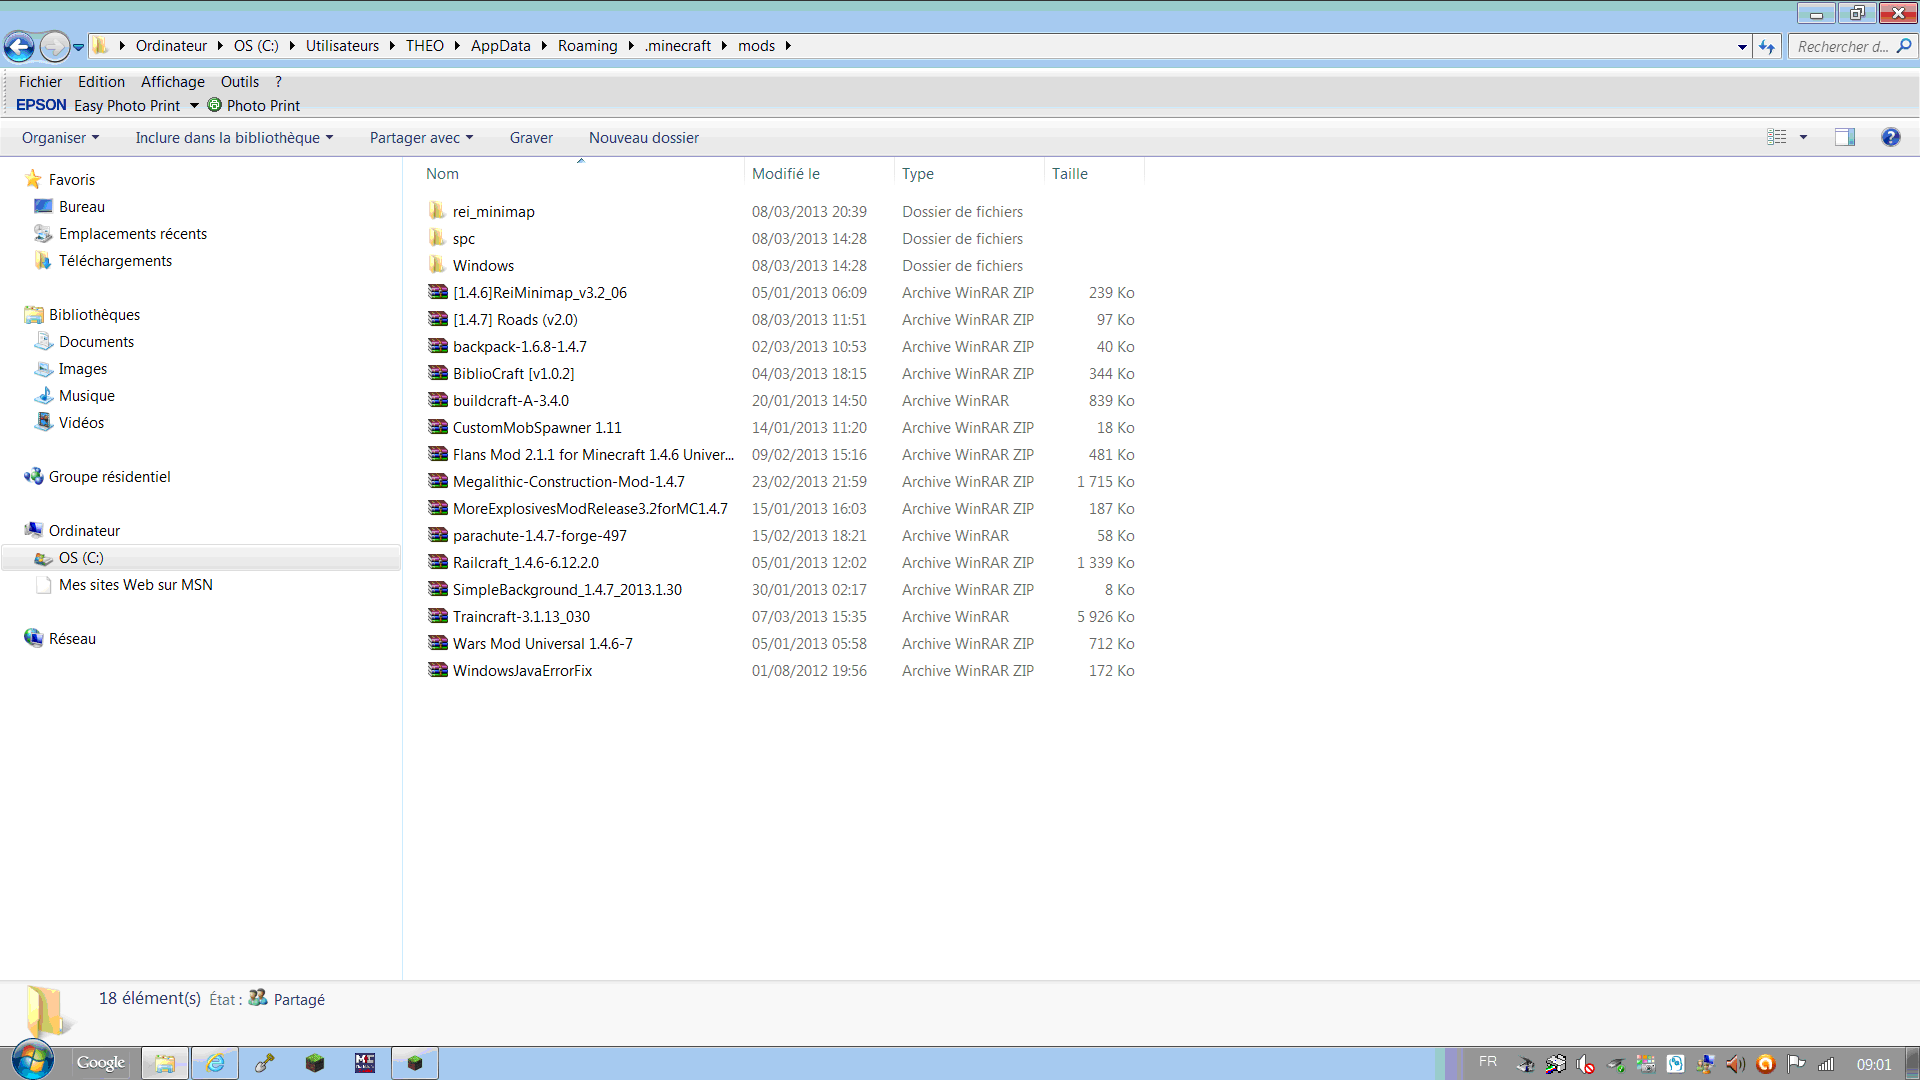
Task: Refresh the mods folder view
Action: 1767,46
